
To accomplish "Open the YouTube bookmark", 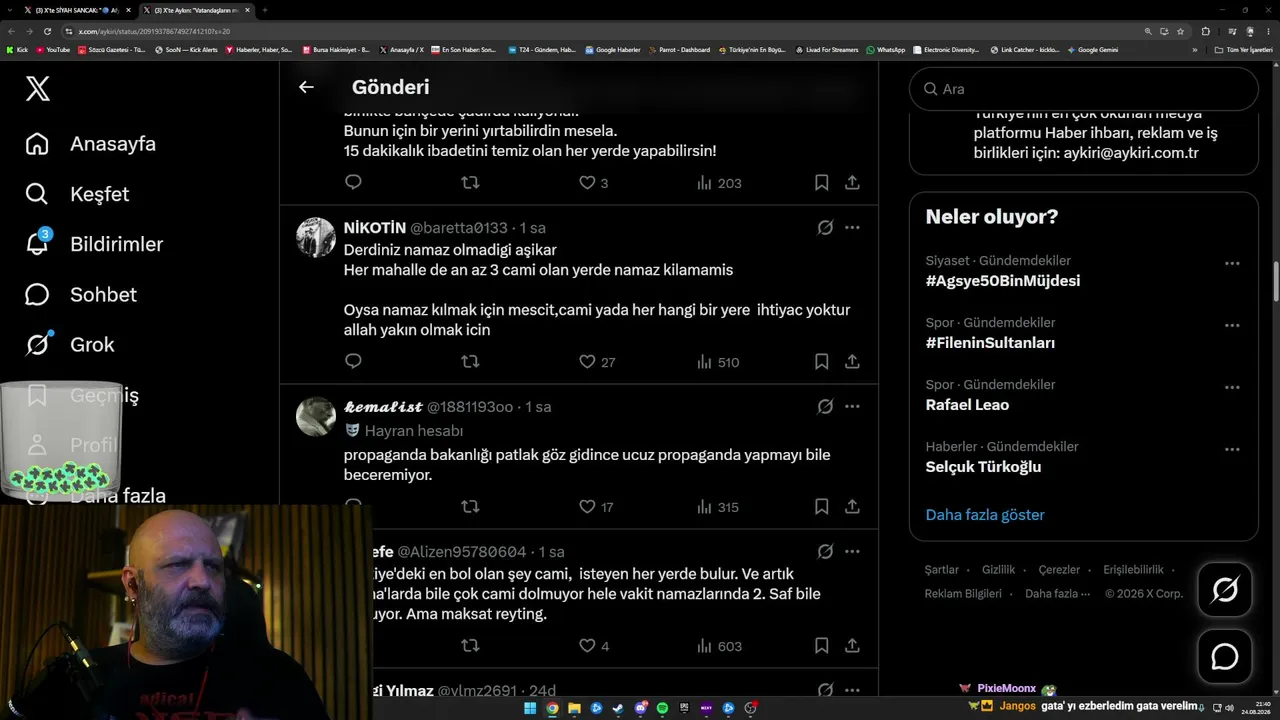I will click(x=53, y=50).
